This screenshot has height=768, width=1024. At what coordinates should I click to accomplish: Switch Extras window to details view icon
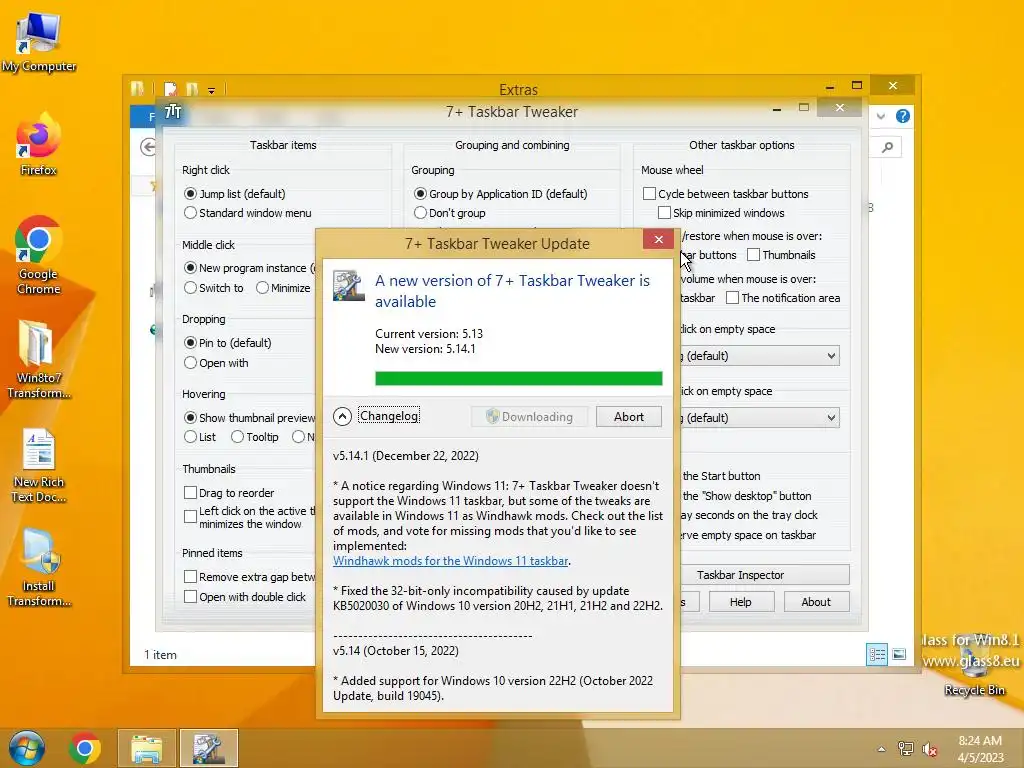pos(876,654)
